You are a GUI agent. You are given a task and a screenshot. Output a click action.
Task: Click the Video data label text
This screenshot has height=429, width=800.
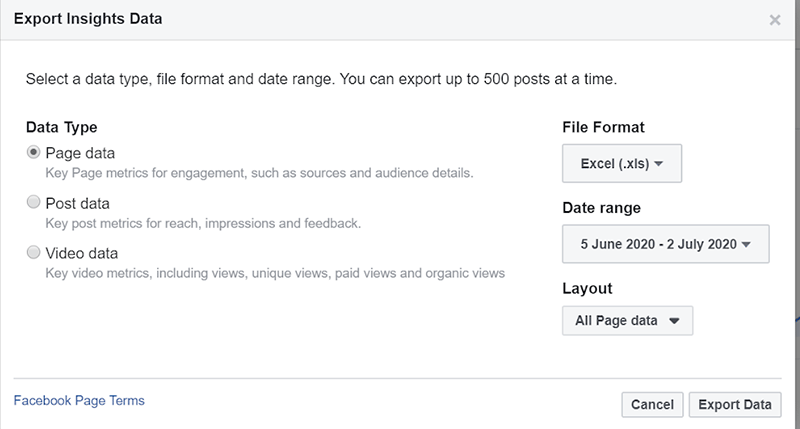[x=82, y=253]
